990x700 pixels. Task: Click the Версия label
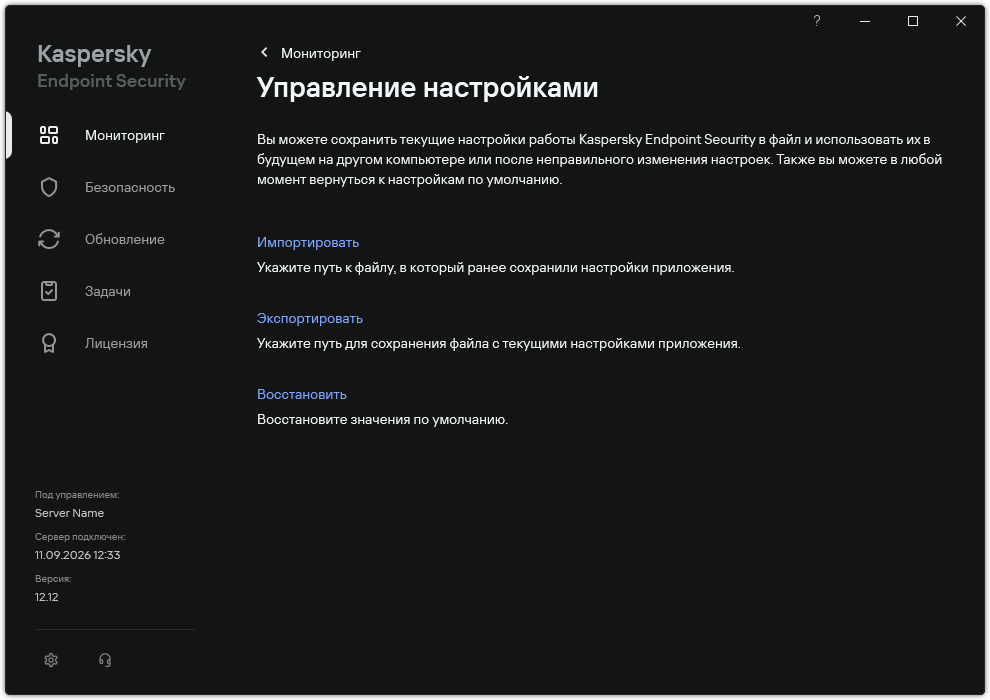[x=52, y=579]
